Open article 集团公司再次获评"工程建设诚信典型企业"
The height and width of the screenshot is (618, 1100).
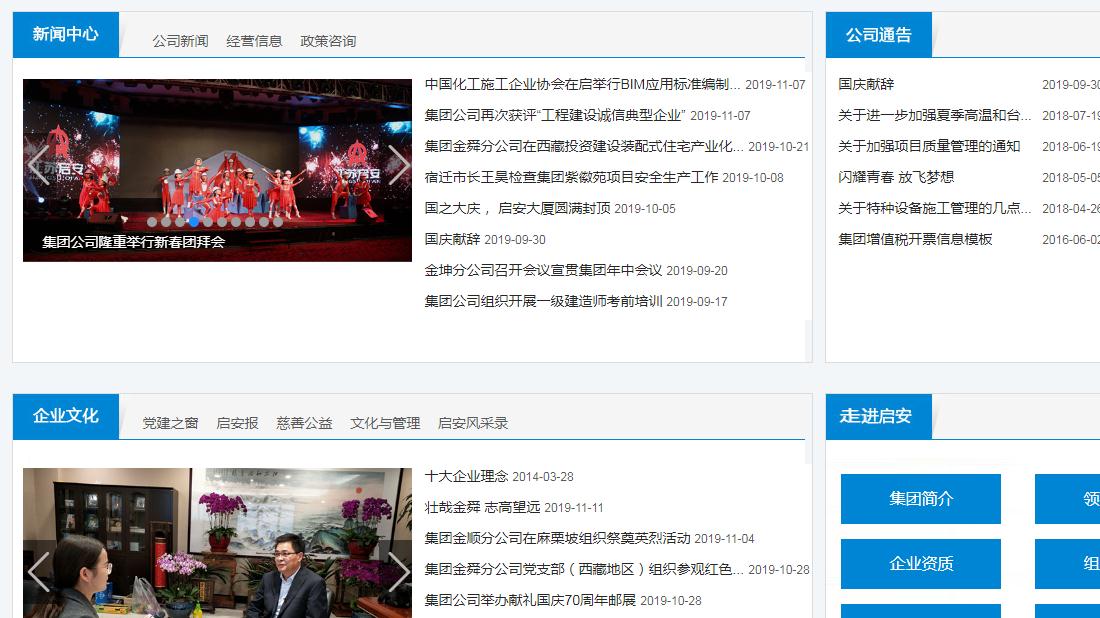(555, 115)
